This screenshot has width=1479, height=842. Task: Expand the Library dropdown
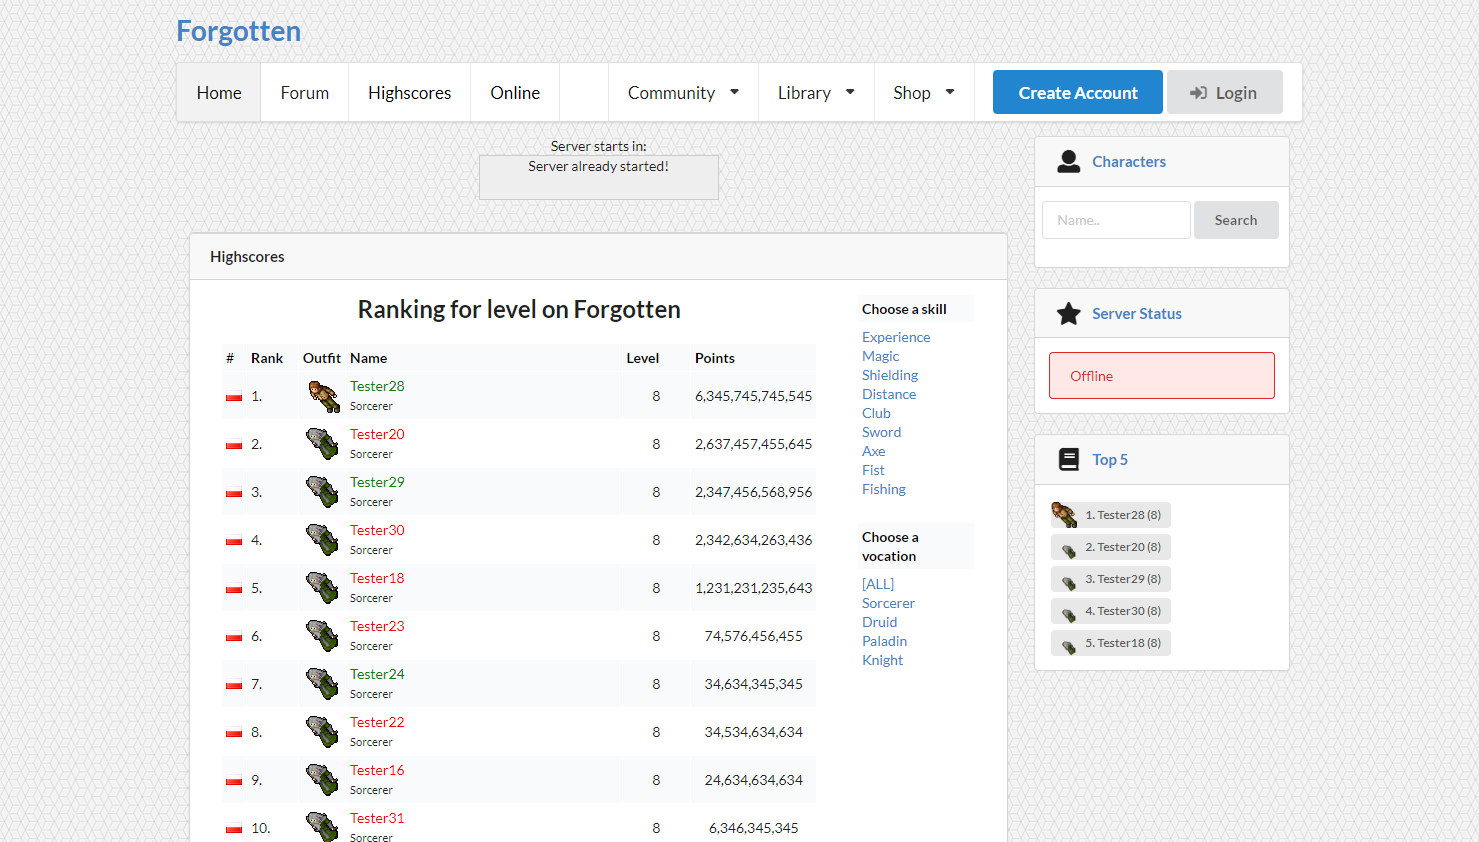point(815,92)
